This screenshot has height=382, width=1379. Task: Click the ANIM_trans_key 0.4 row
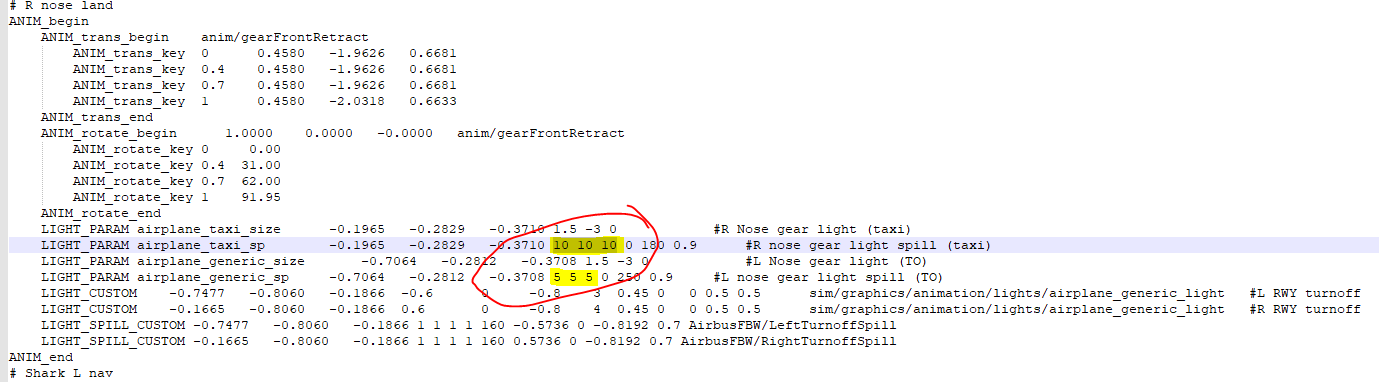264,69
